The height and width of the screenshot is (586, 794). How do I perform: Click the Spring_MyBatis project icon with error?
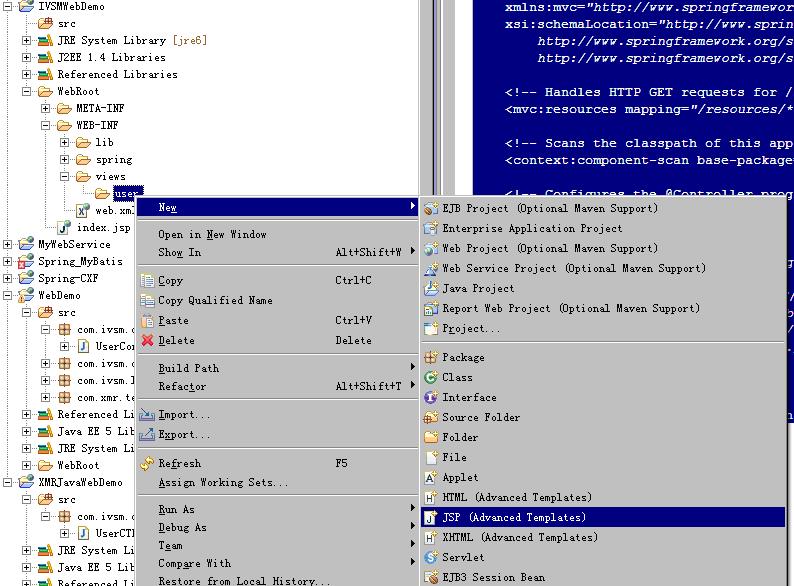[x=26, y=261]
